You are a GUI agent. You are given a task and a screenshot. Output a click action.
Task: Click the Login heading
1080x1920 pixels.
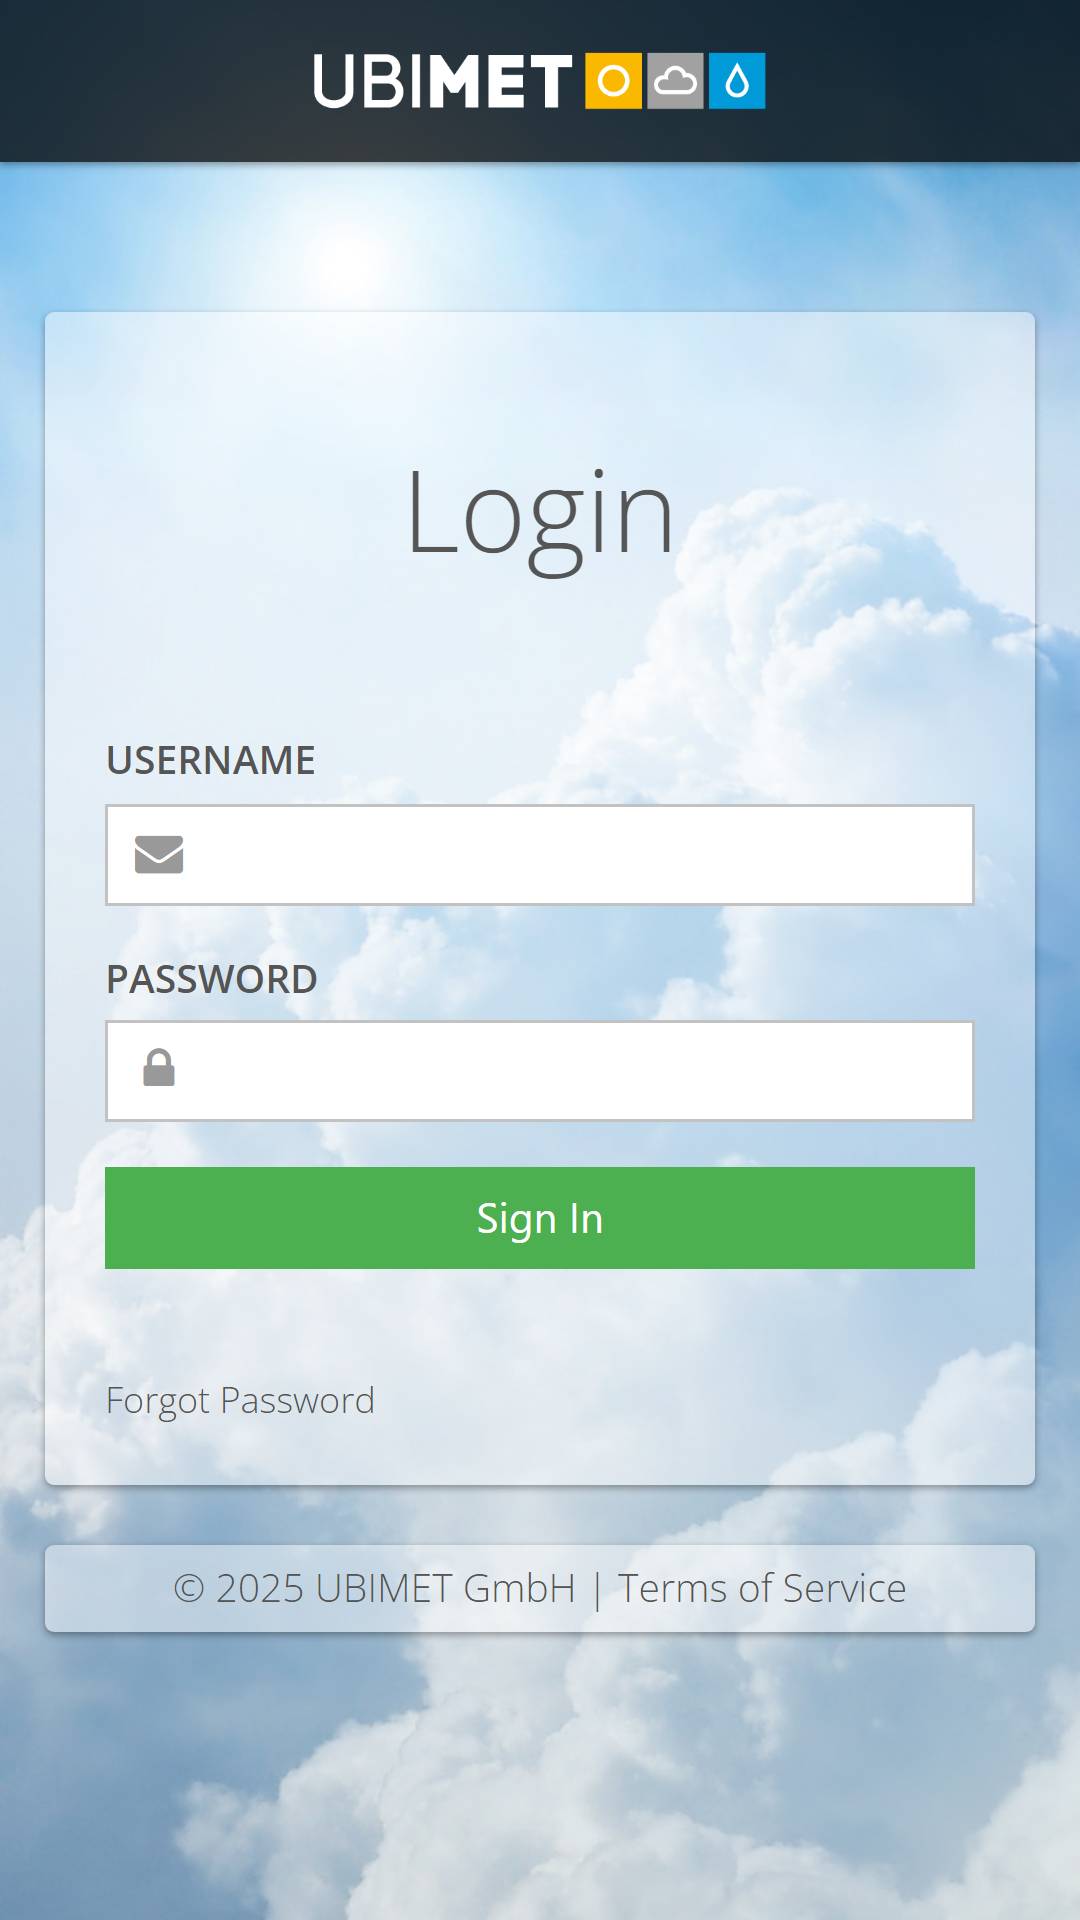(540, 515)
